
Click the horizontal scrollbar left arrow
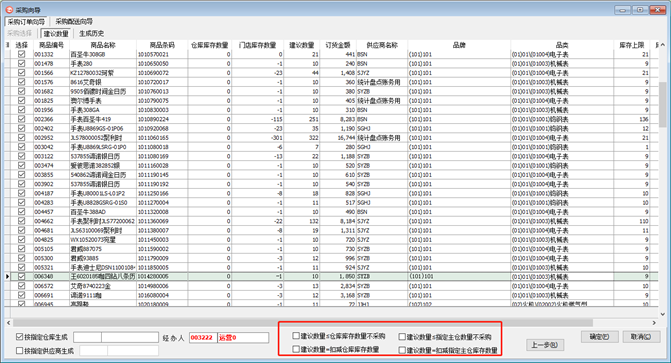(x=9, y=323)
